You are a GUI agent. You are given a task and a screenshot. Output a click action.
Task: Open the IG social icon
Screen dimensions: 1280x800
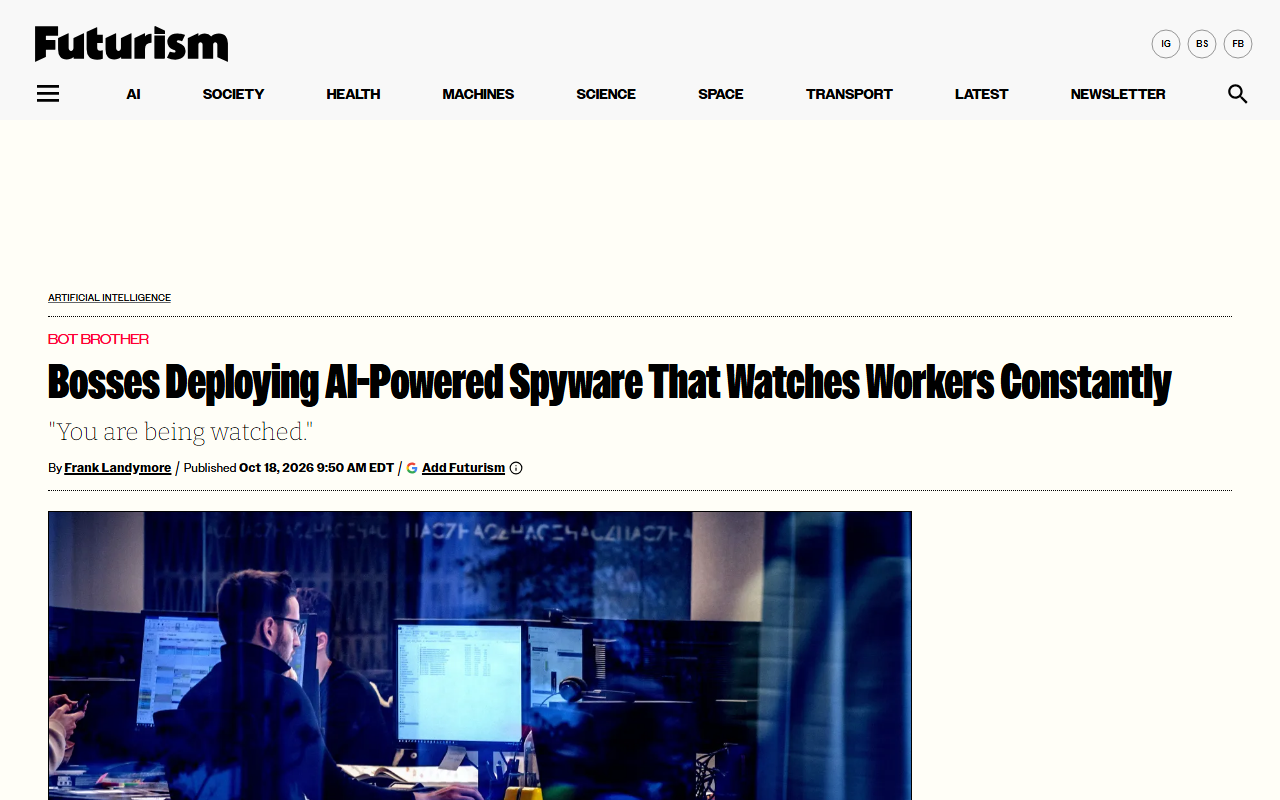pos(1166,44)
